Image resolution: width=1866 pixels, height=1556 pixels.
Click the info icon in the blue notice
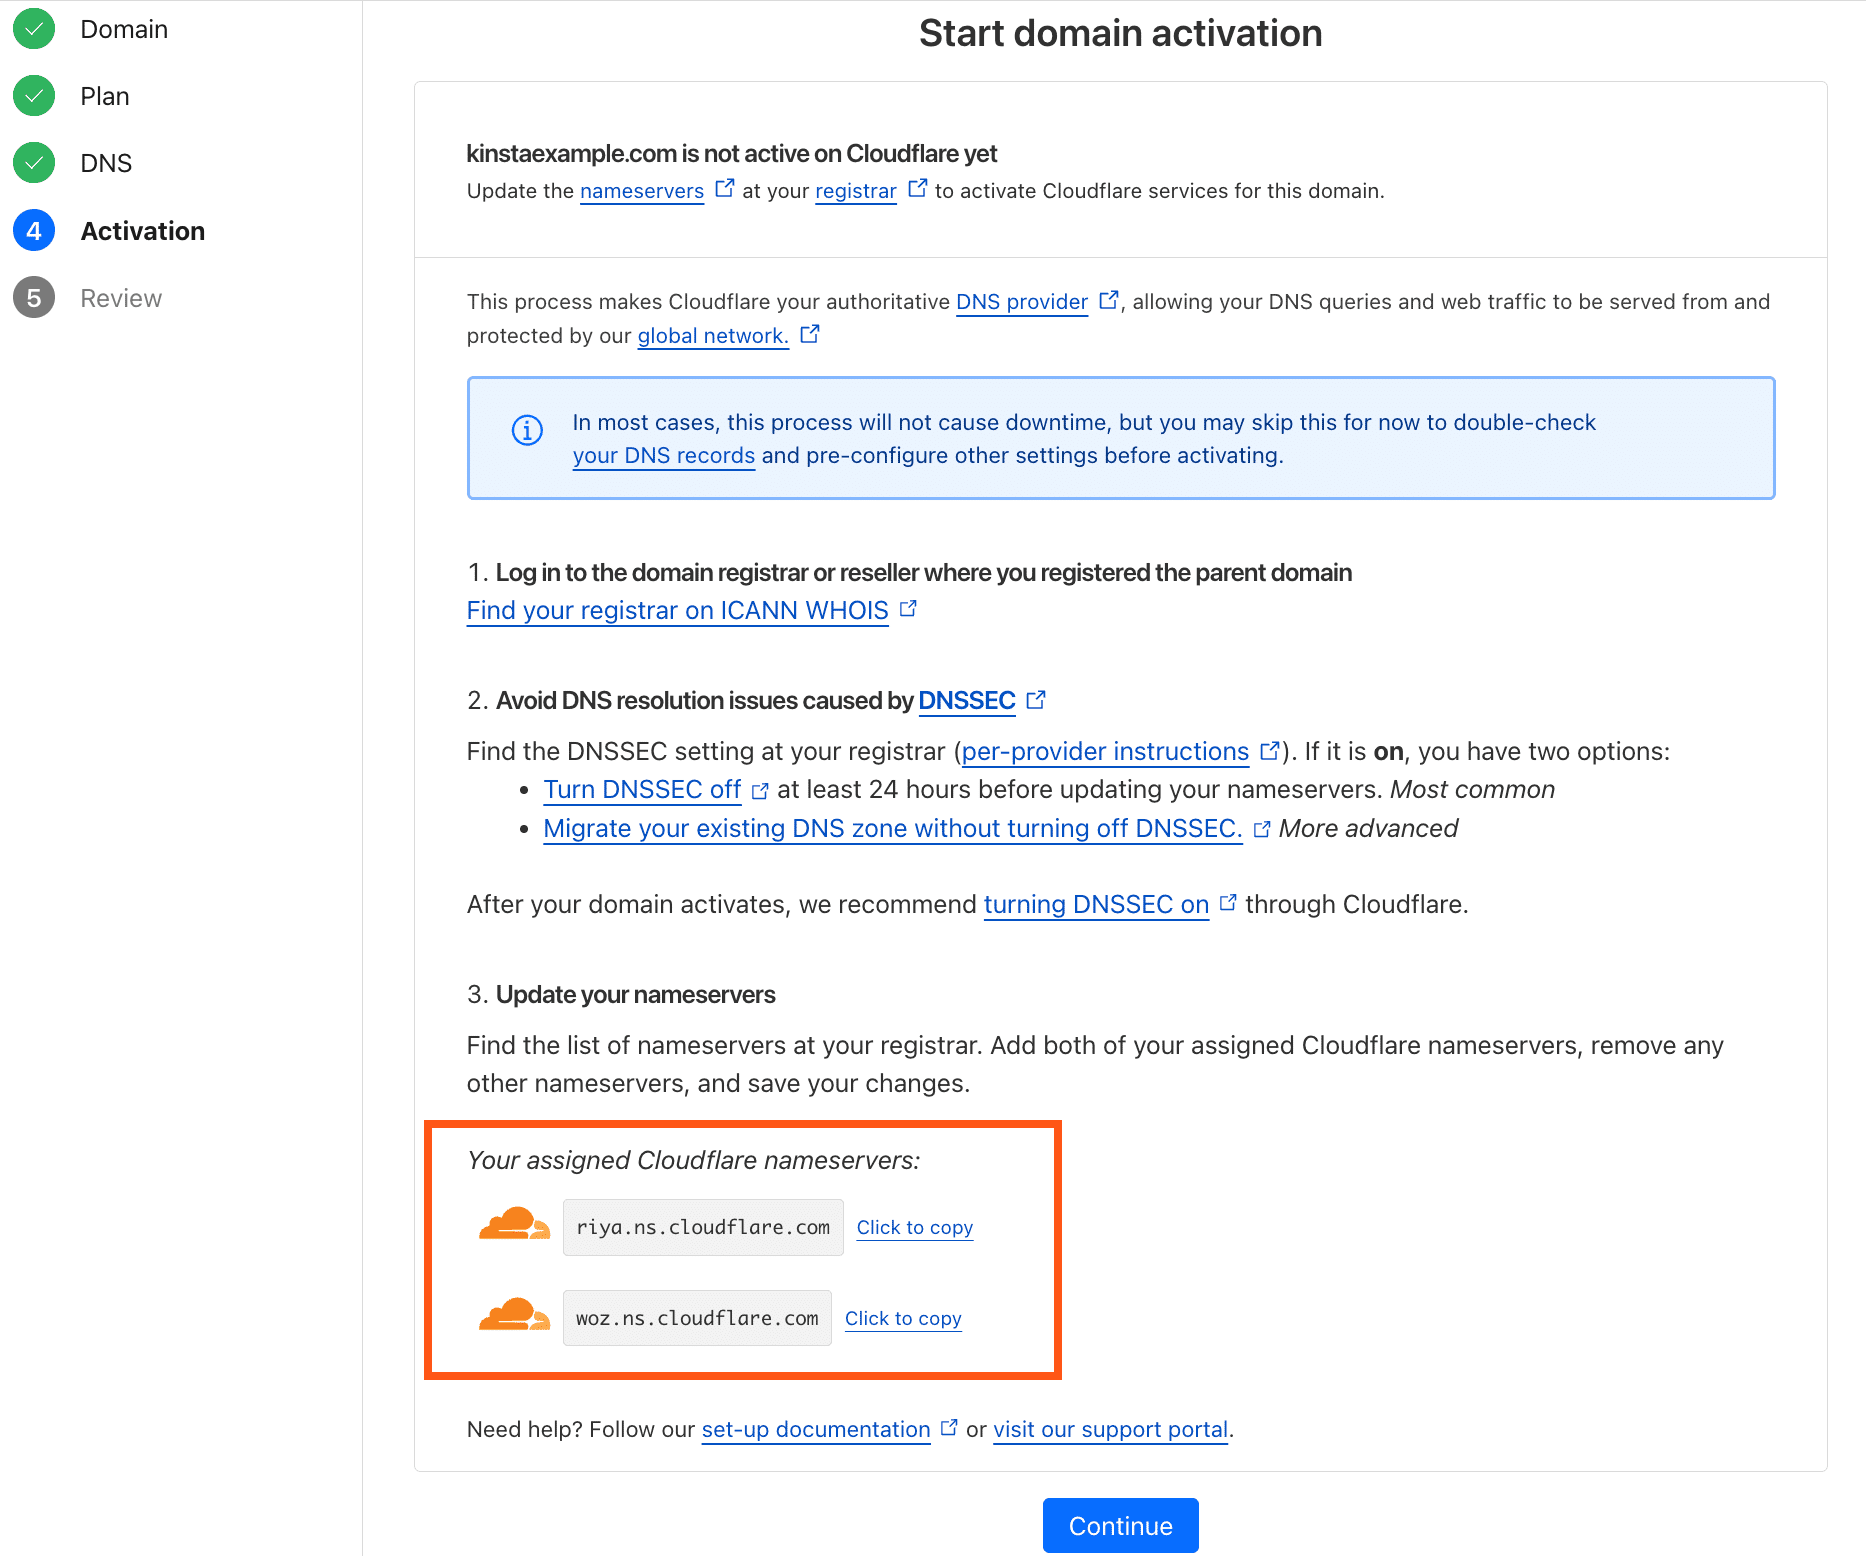tap(527, 431)
